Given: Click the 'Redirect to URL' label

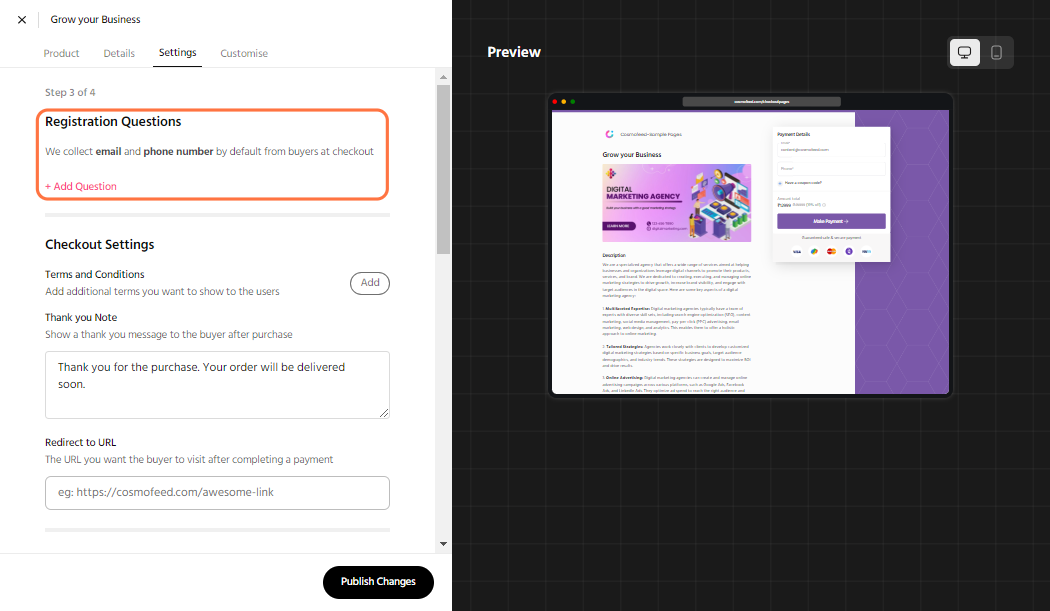Looking at the screenshot, I should coord(80,442).
